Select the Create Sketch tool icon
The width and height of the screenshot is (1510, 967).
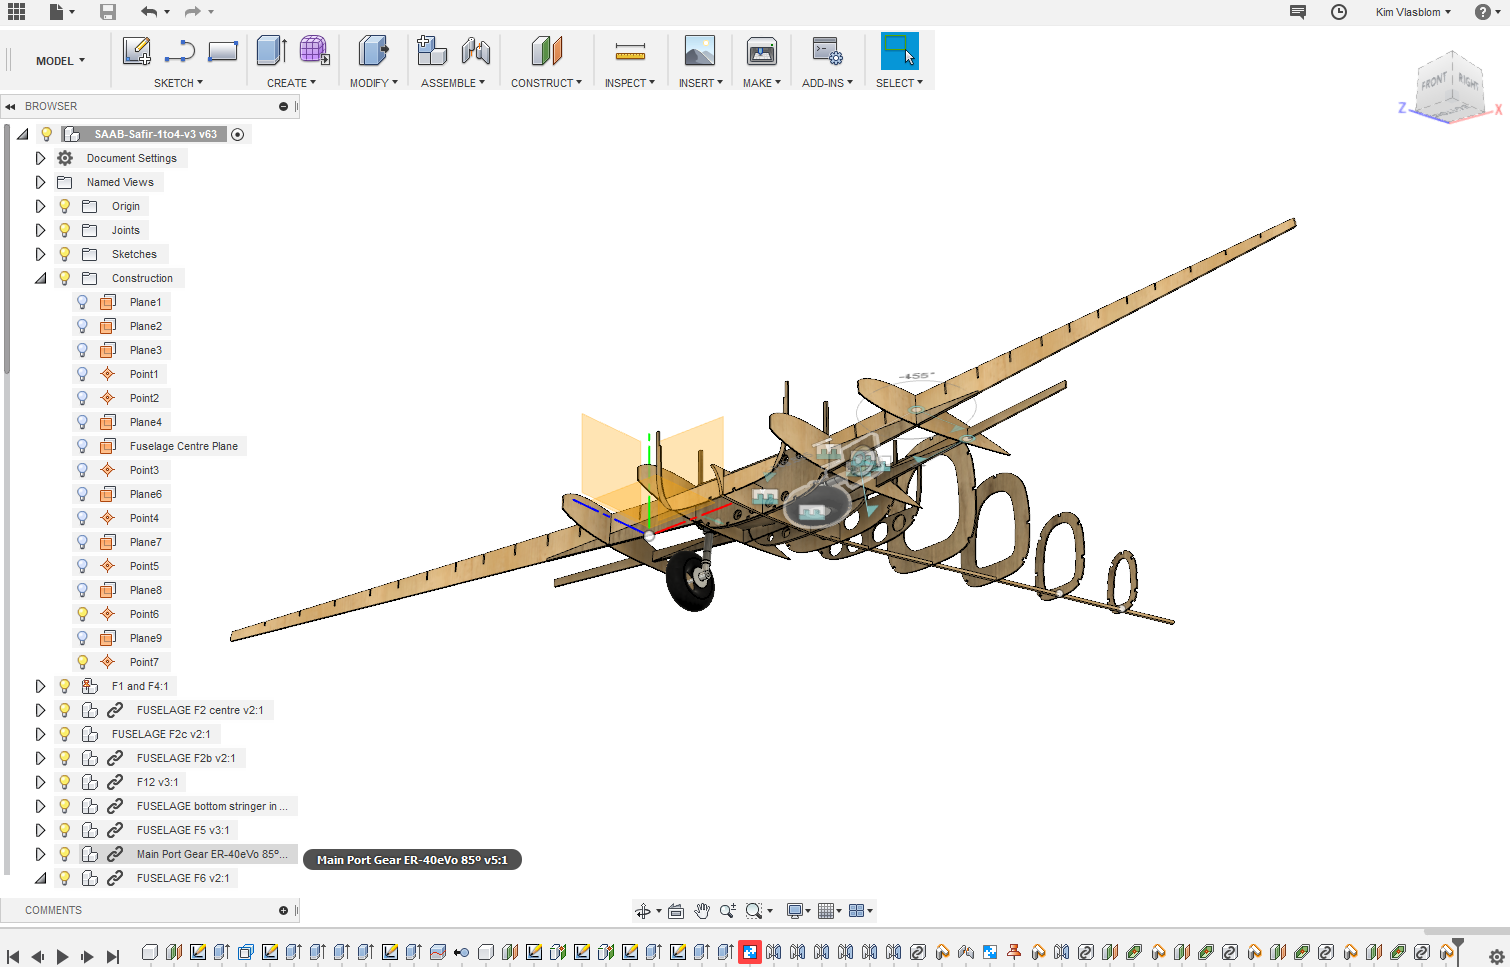coord(136,51)
